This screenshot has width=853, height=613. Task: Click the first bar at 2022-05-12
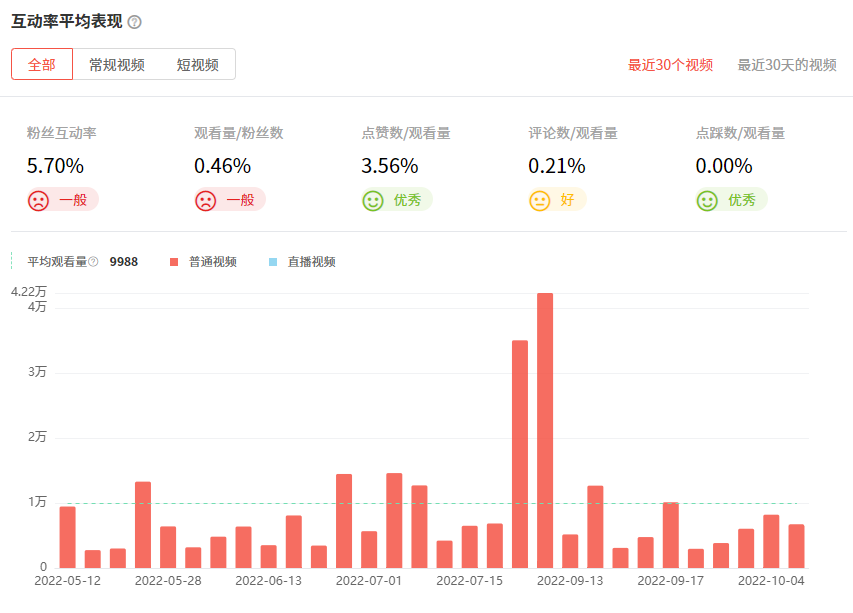point(67,537)
